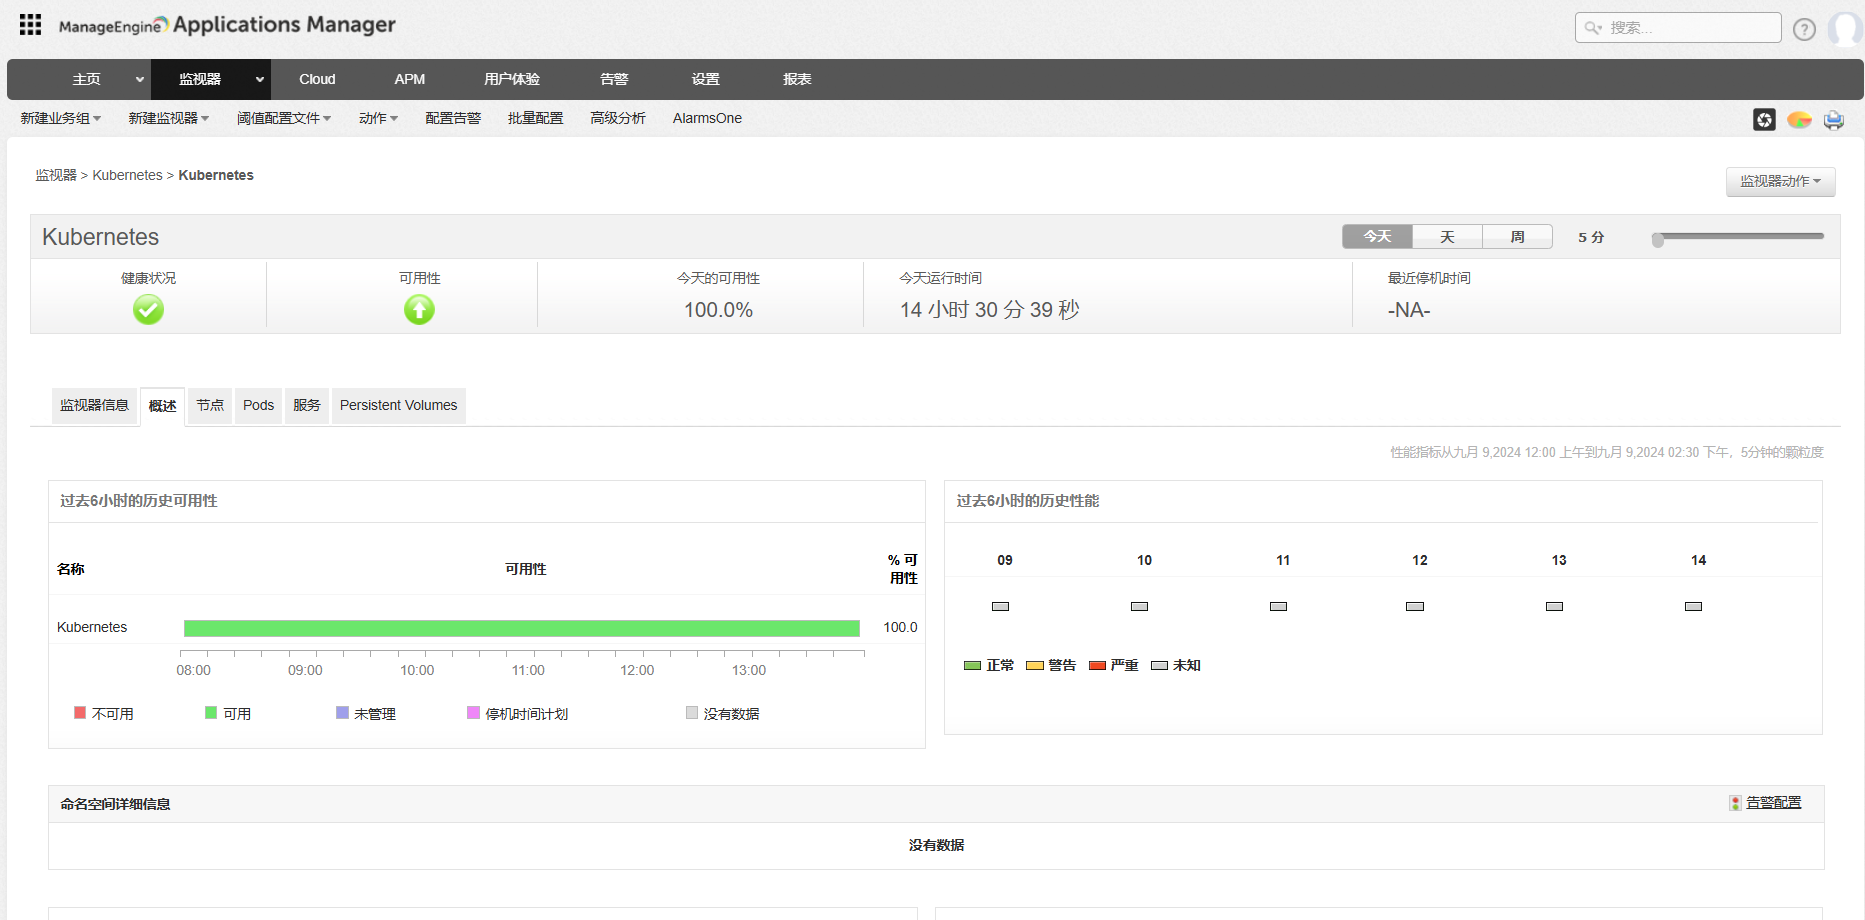Click the refresh snapshot icon in toolbar
This screenshot has width=1865, height=920.
pyautogui.click(x=1765, y=120)
